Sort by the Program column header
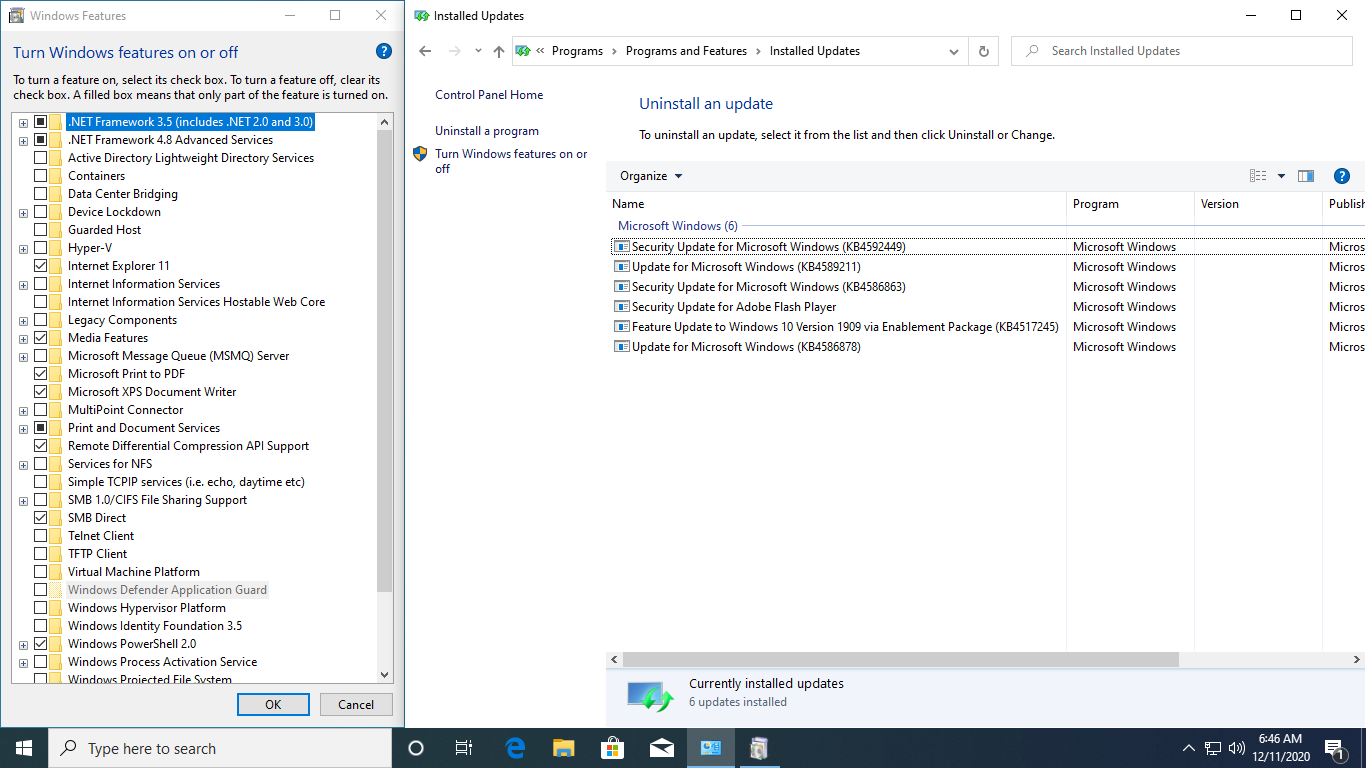 click(x=1130, y=204)
